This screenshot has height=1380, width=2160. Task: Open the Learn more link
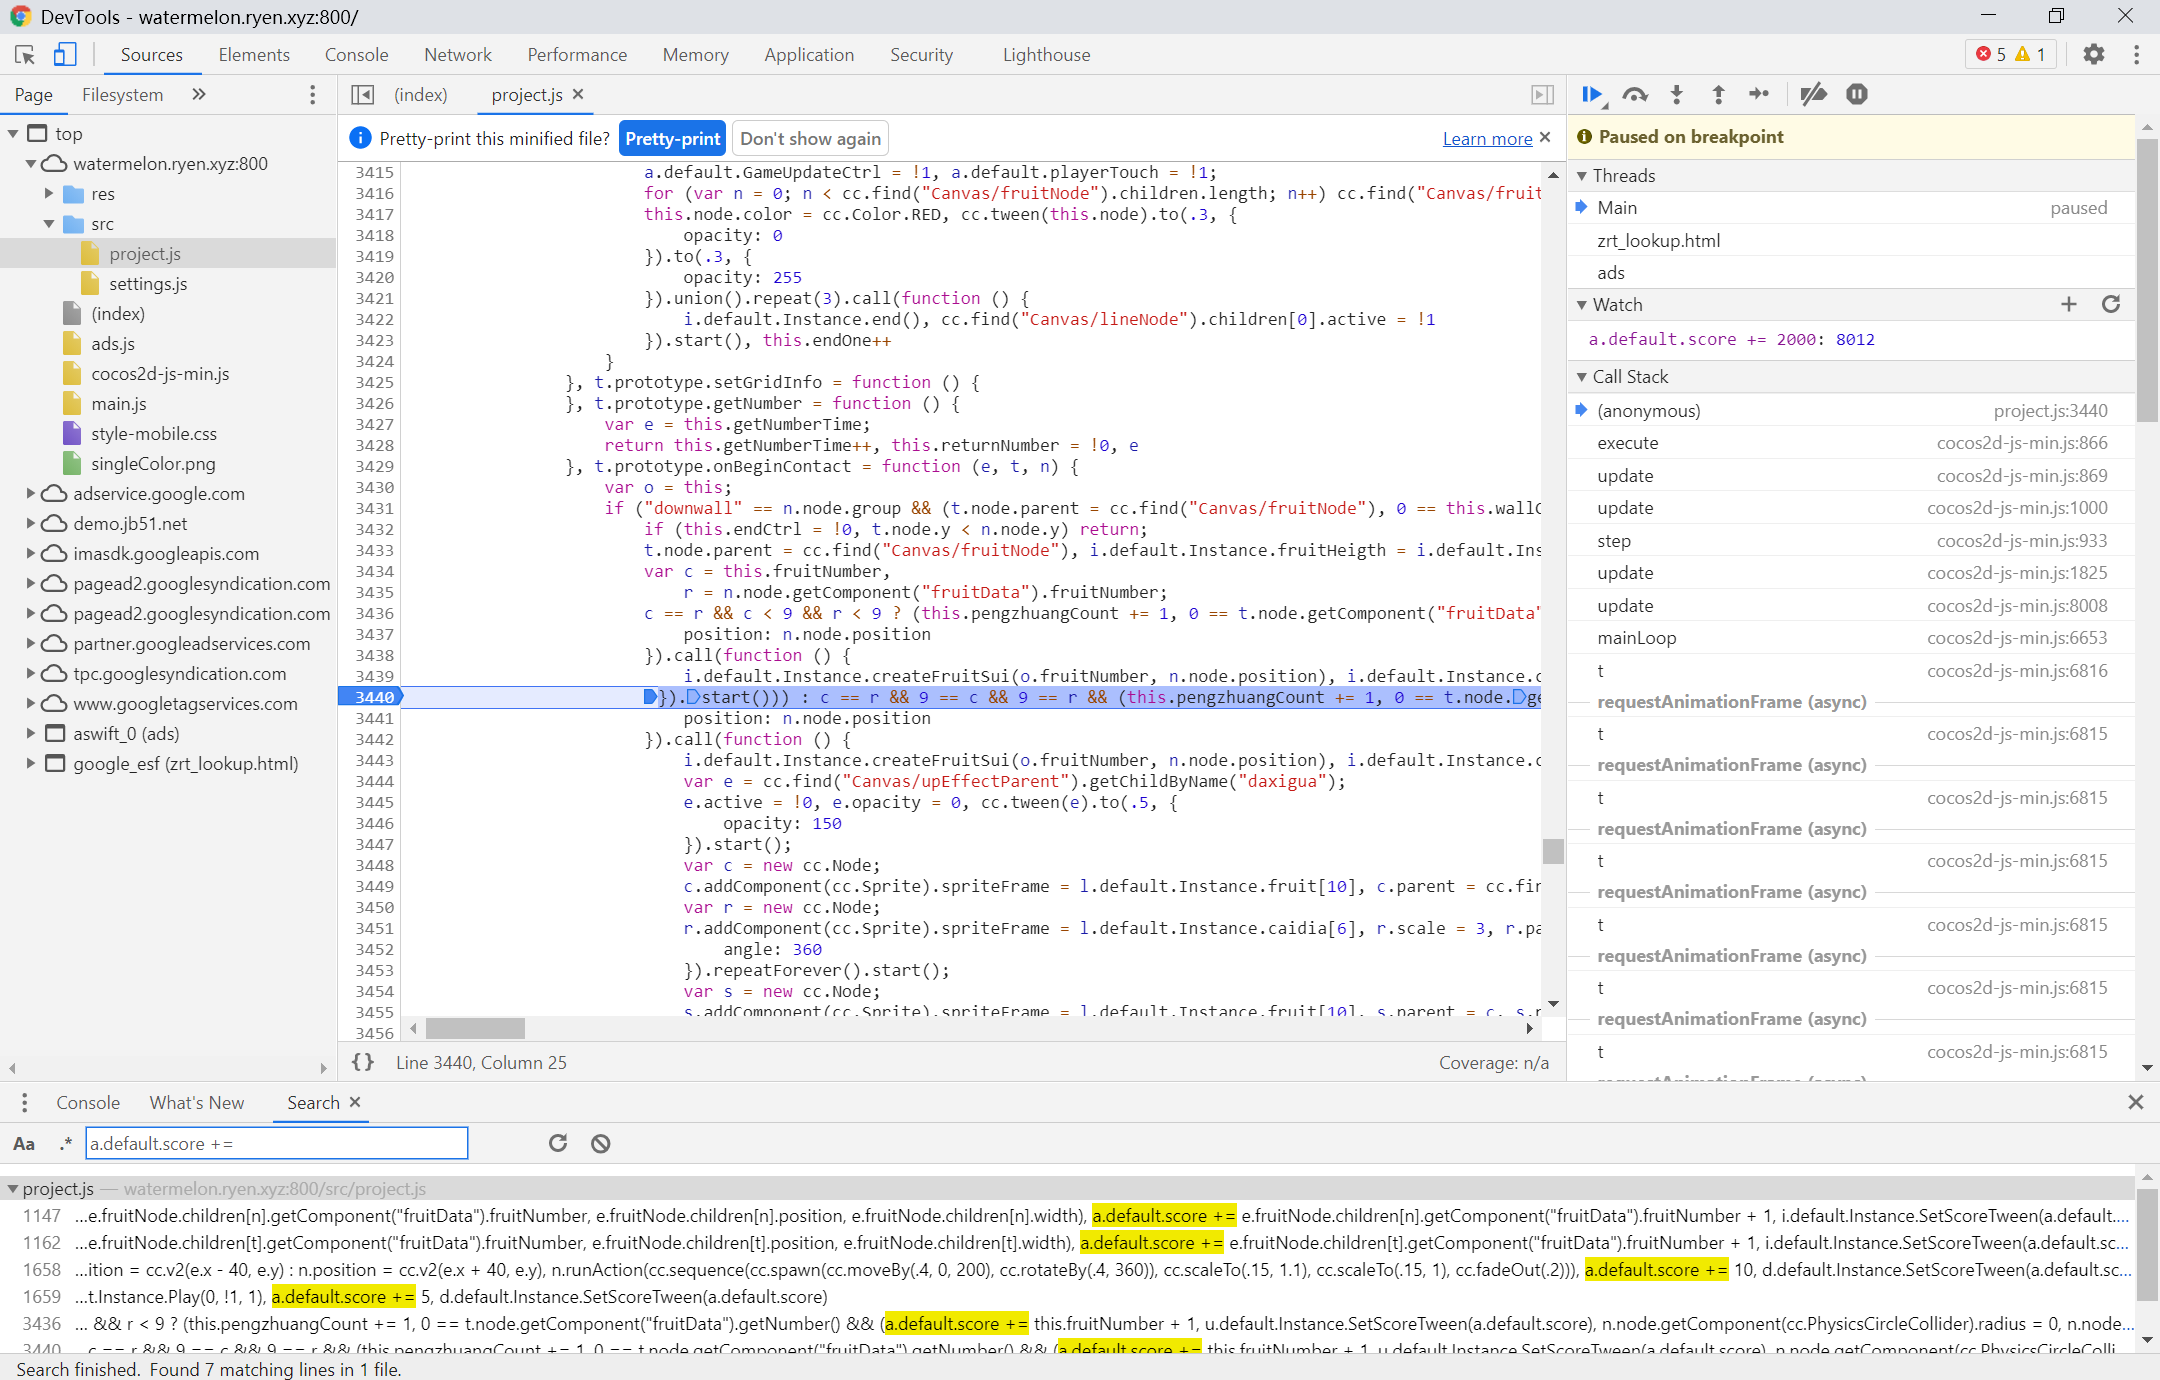click(1487, 138)
